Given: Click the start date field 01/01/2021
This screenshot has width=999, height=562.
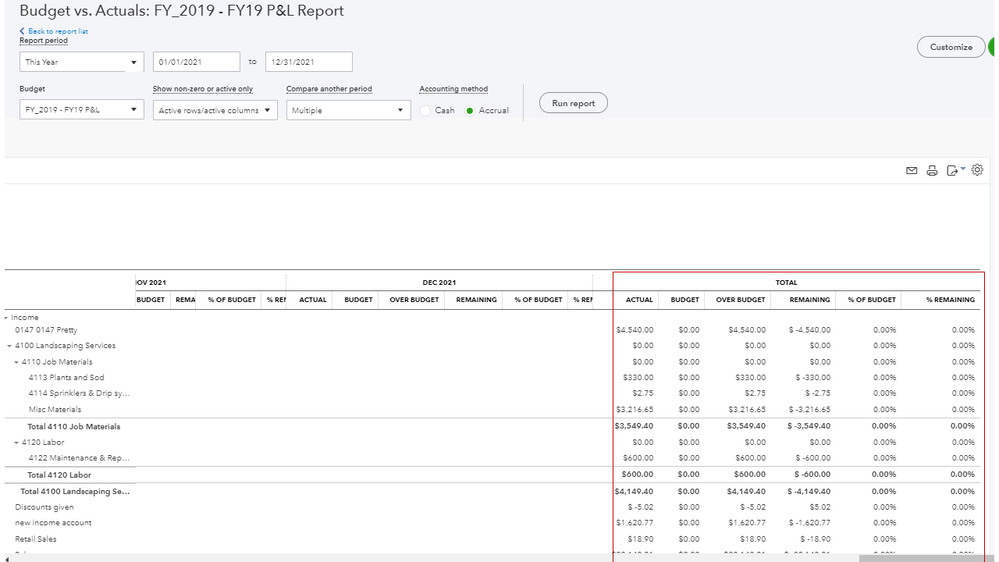Looking at the screenshot, I should click(x=196, y=62).
